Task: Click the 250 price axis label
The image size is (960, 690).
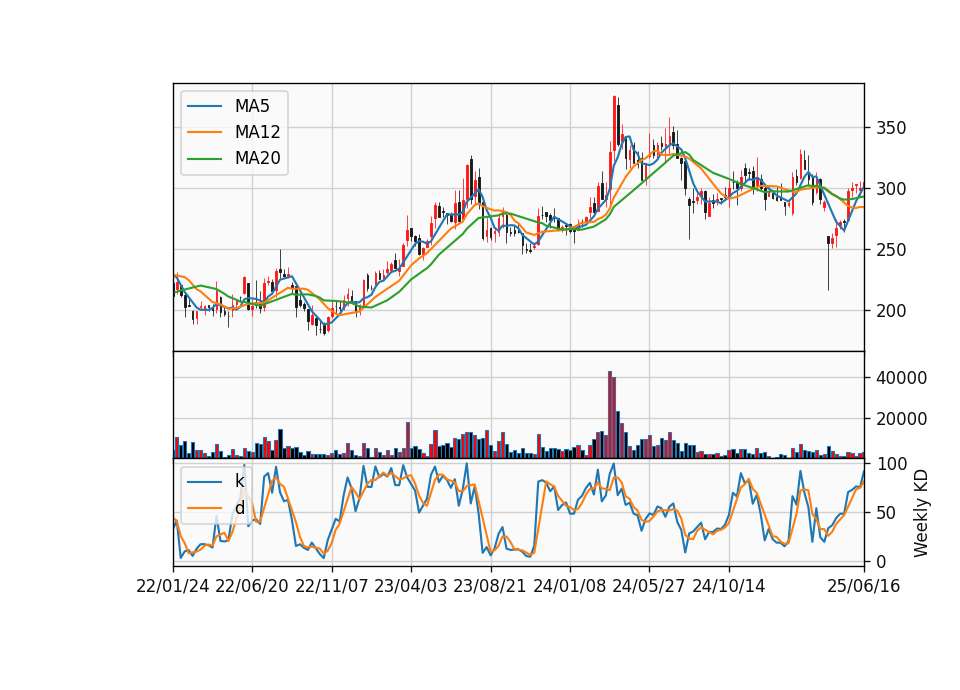Action: [891, 250]
